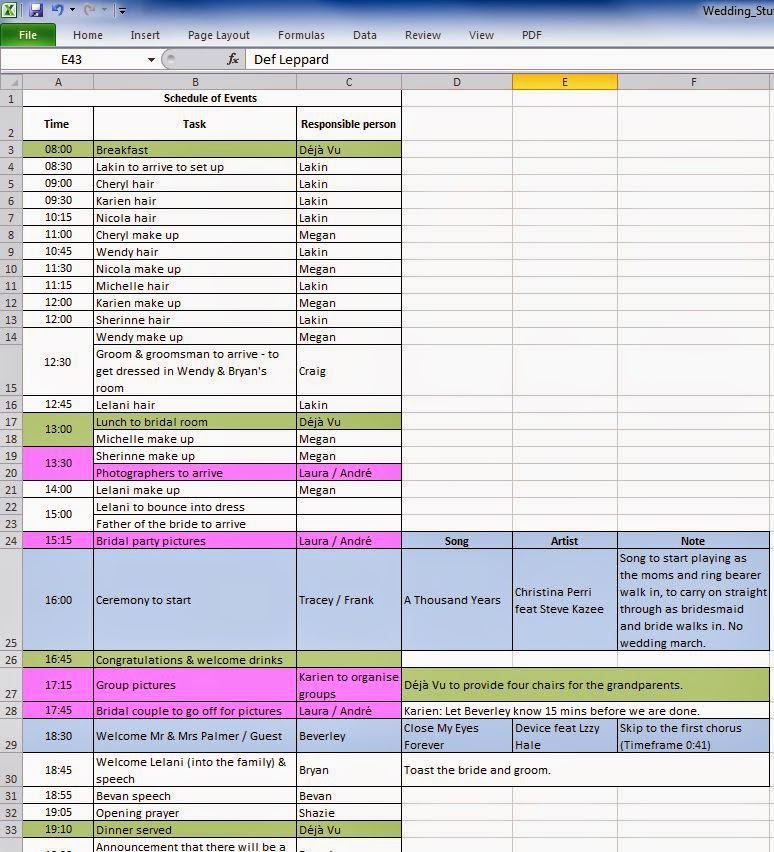Viewport: 774px width, 852px height.
Task: Select the Lunch to bridal room cell
Action: click(195, 422)
